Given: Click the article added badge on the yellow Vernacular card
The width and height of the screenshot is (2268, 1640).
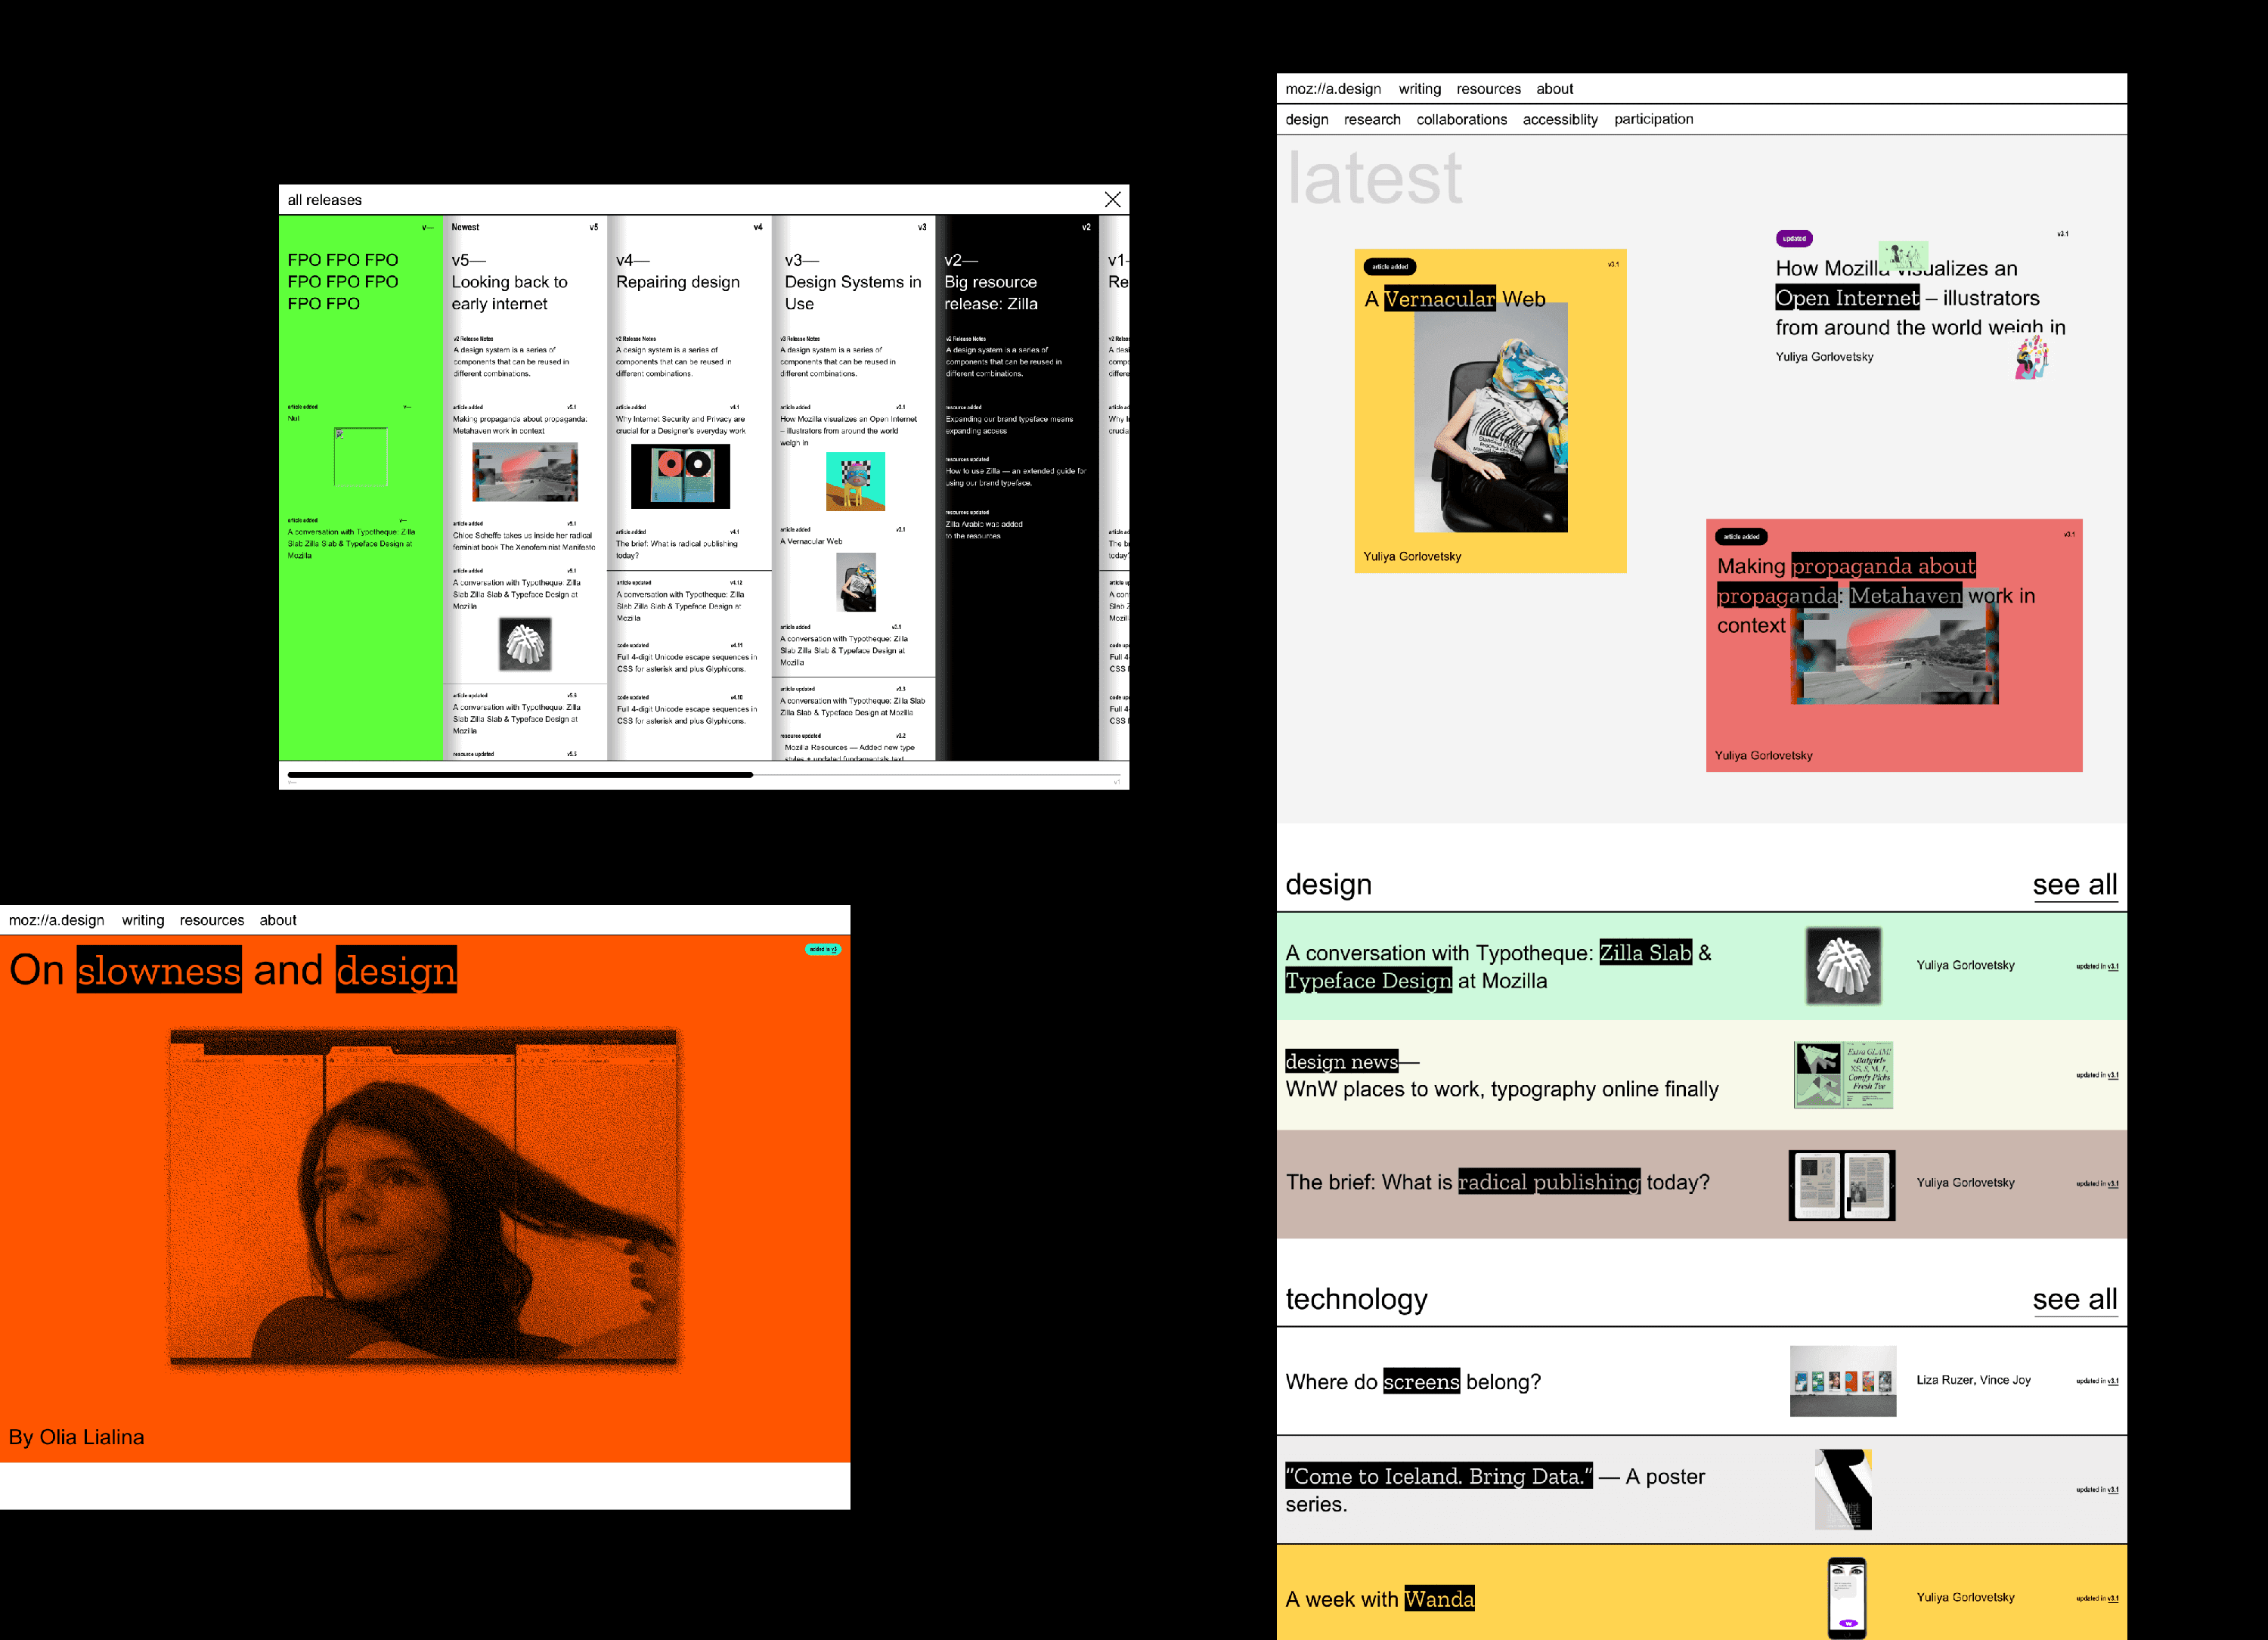Looking at the screenshot, I should 1389,267.
